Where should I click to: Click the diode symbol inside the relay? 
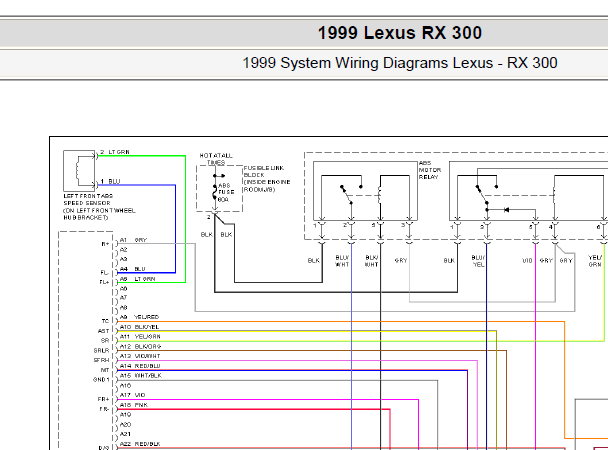[506, 210]
